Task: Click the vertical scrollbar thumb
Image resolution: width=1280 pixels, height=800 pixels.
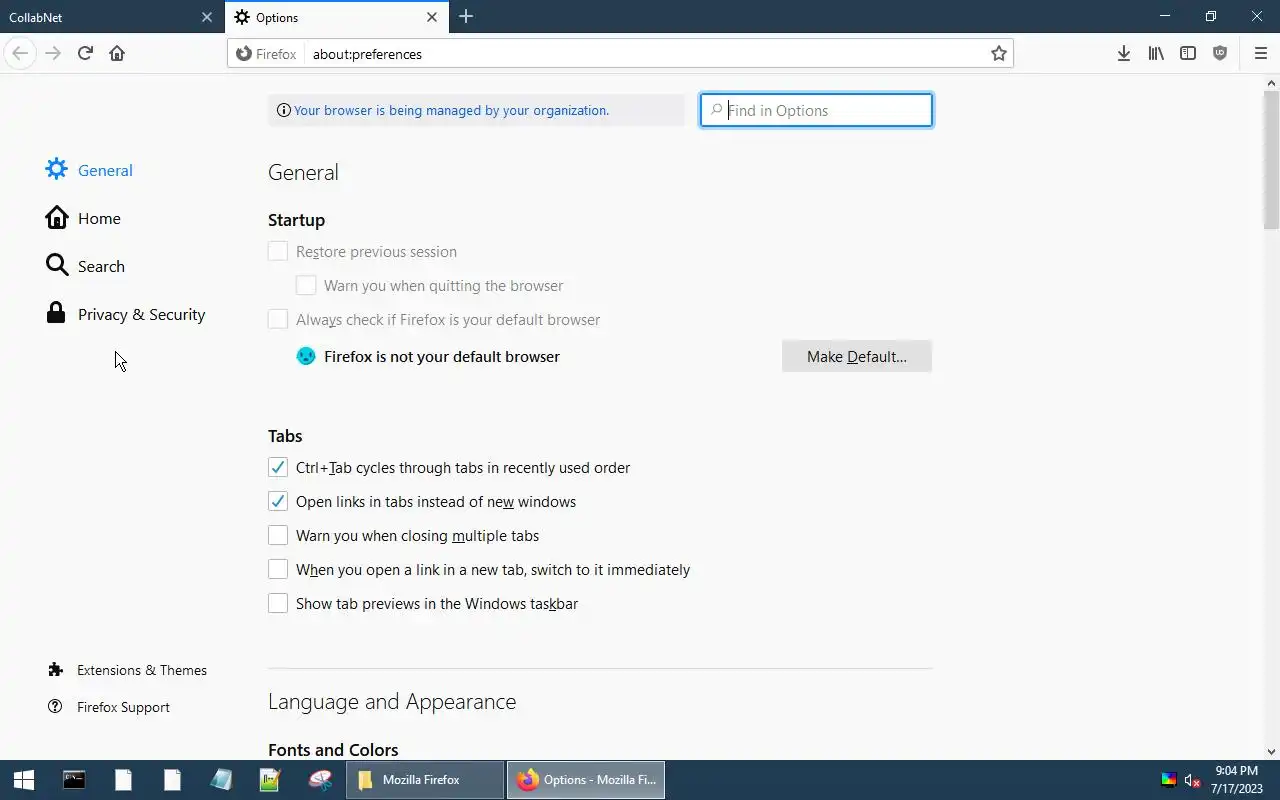Action: (1271, 160)
